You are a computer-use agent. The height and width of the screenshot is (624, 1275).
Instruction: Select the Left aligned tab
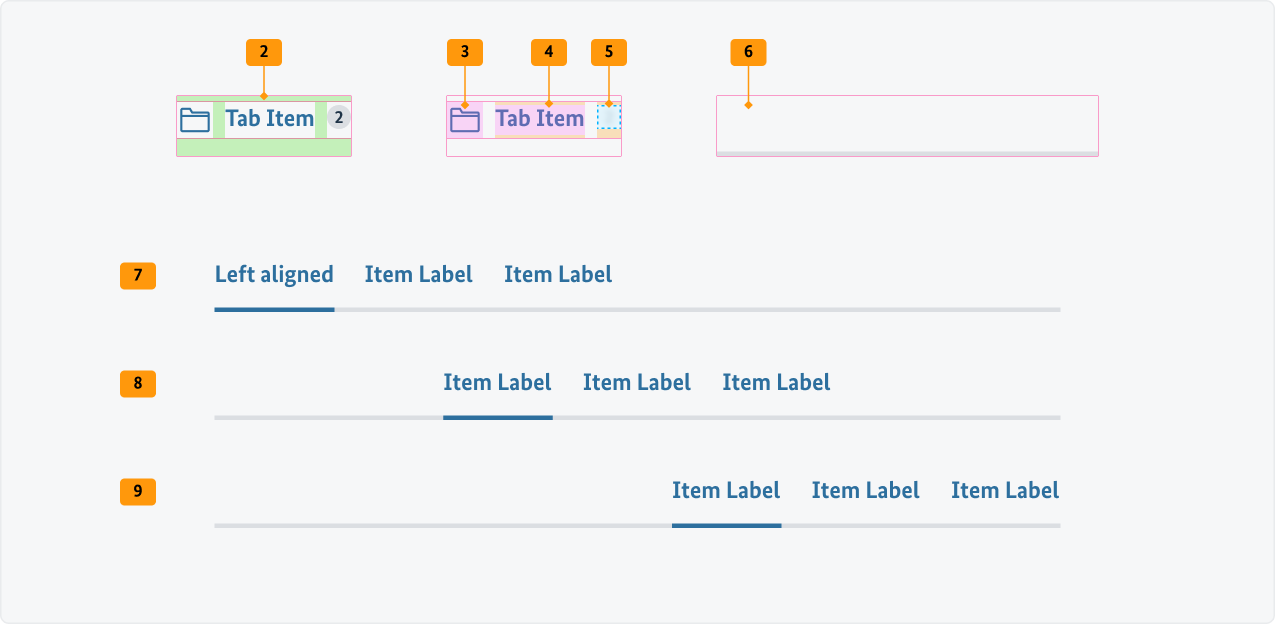pos(274,274)
